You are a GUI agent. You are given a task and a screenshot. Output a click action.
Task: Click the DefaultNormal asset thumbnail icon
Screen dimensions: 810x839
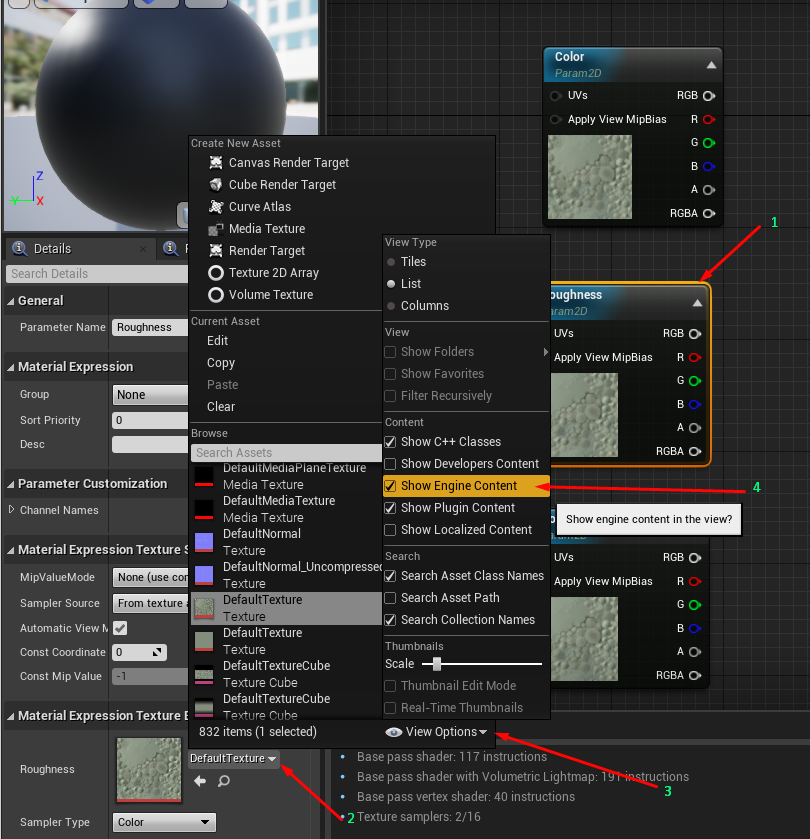tap(204, 542)
